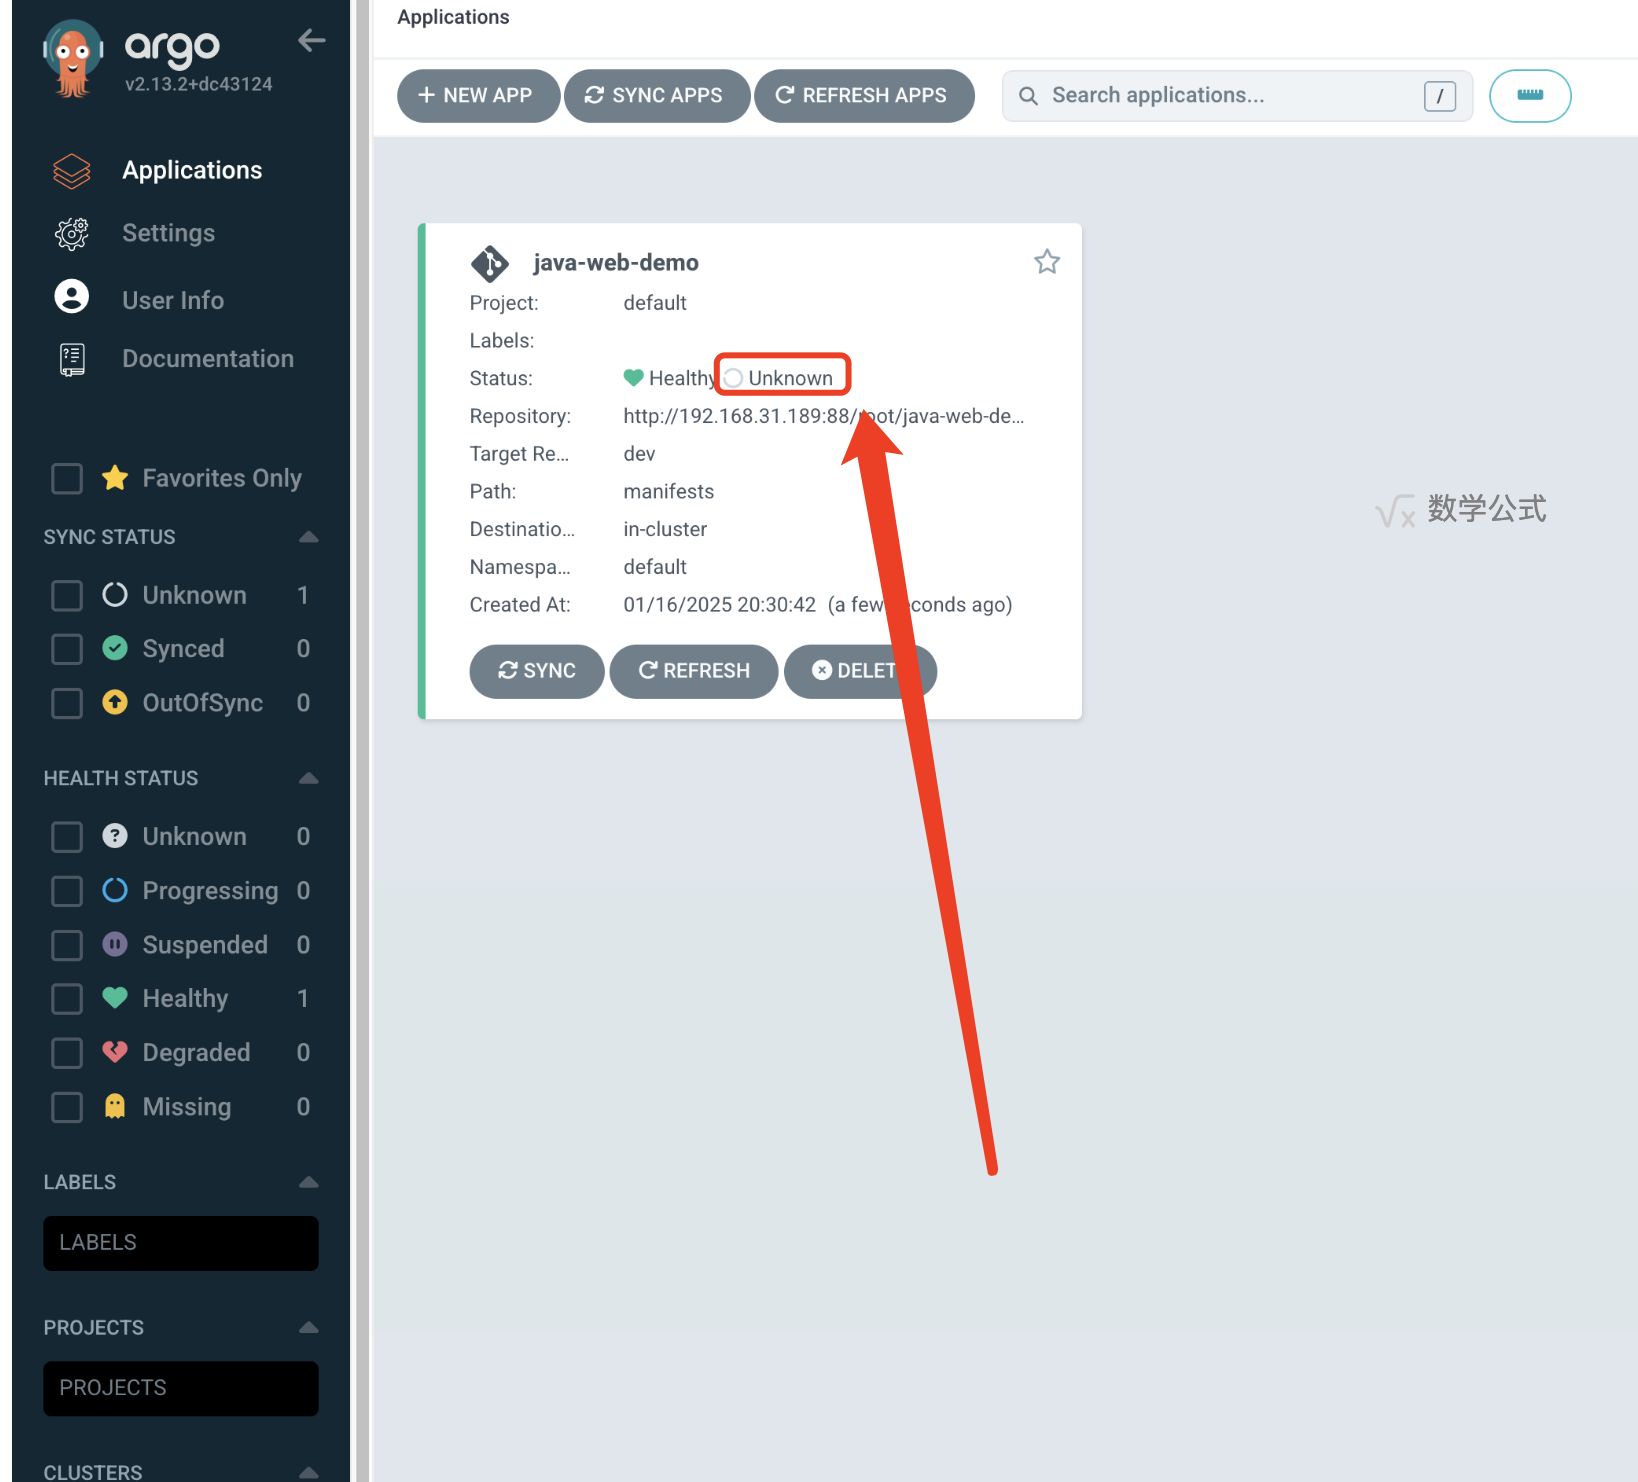Click the Healthy heart icon in sidebar
Image resolution: width=1638 pixels, height=1482 pixels.
pos(115,998)
